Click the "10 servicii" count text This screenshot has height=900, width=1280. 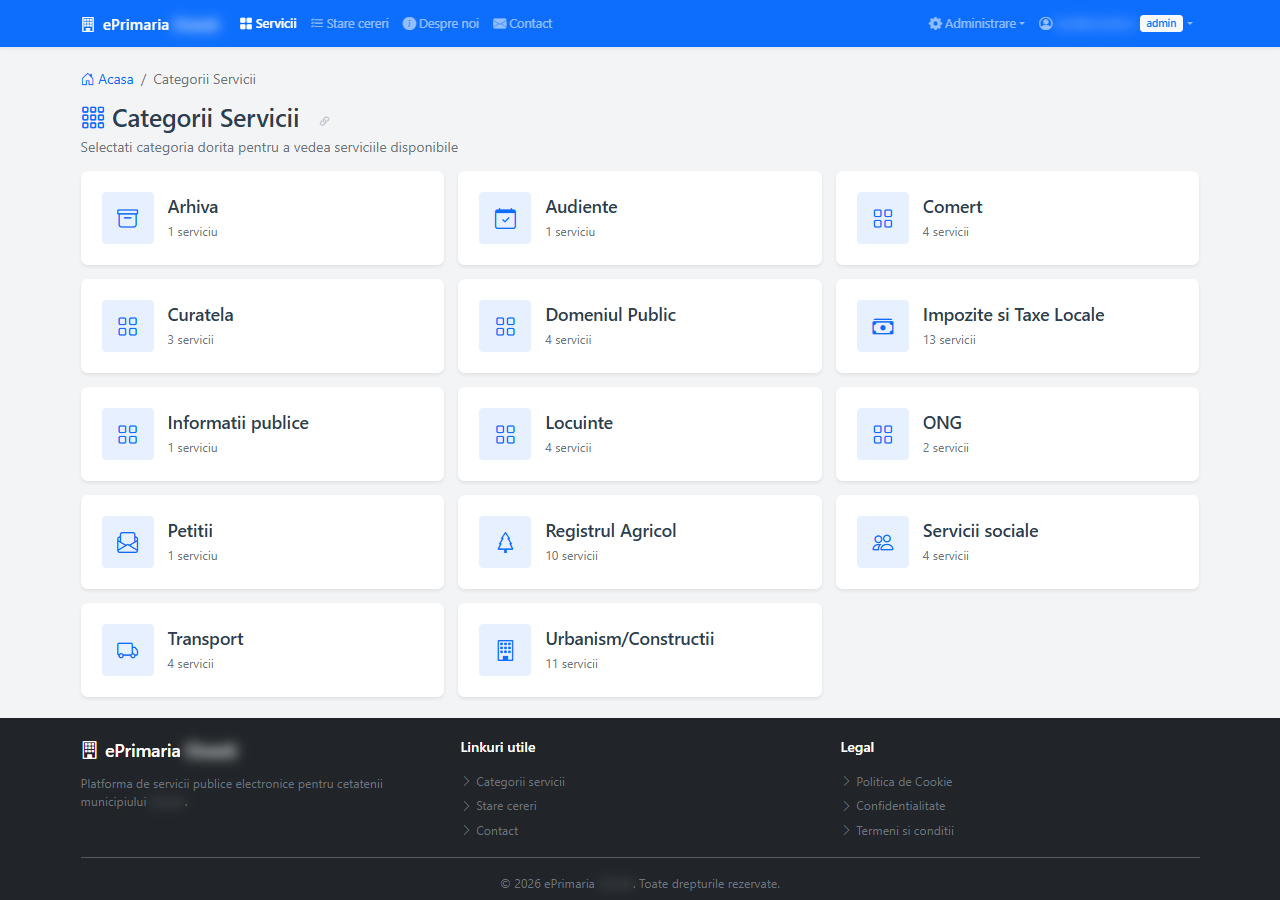click(572, 556)
